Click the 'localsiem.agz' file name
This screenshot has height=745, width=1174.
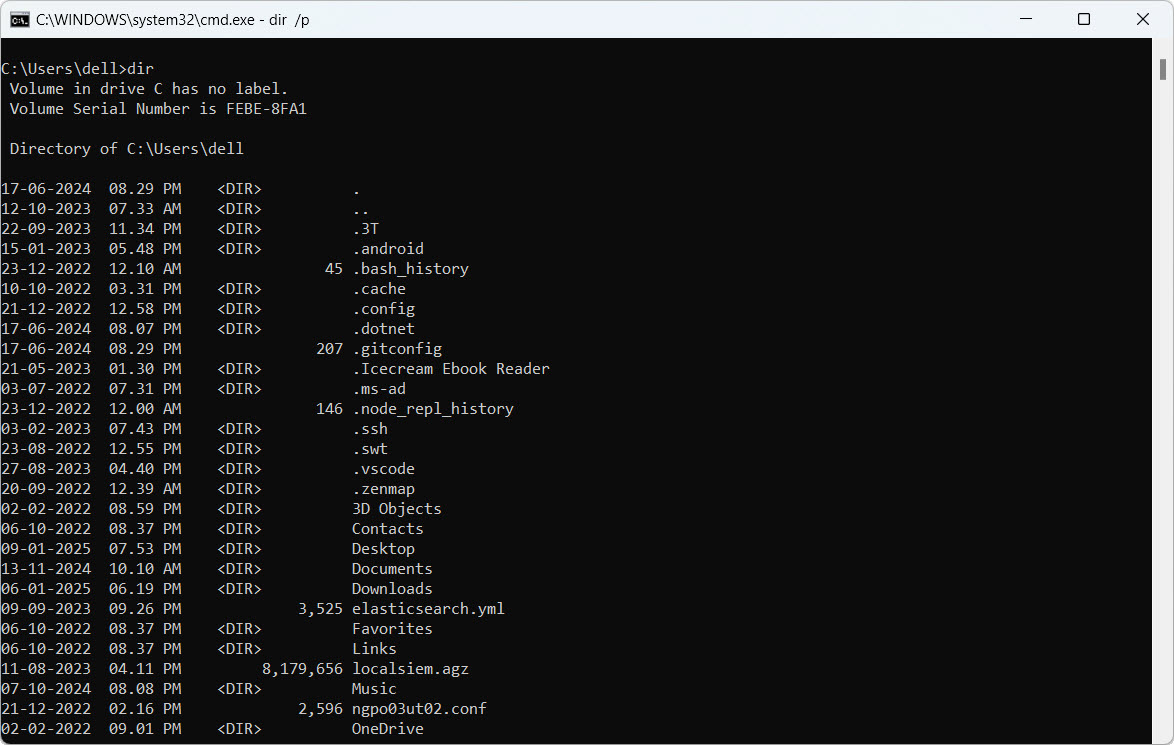410,669
